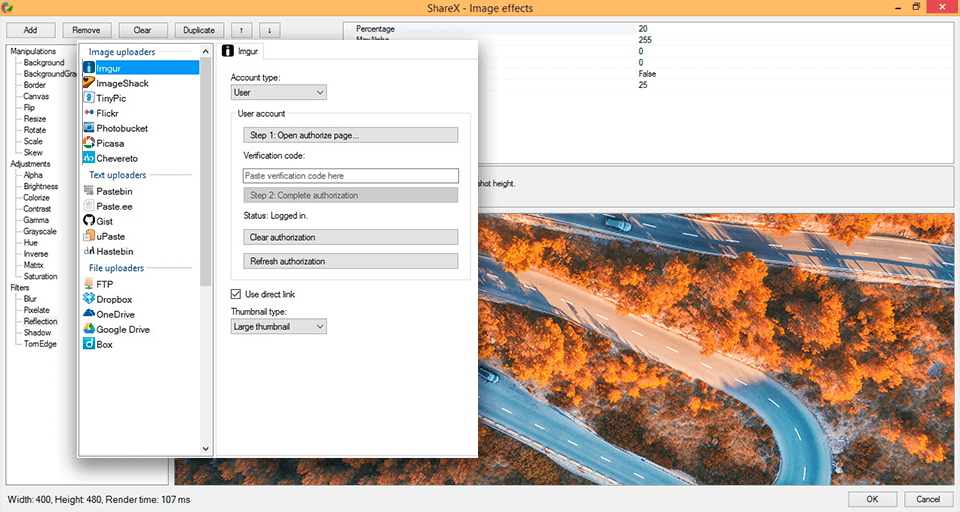The image size is (960, 512).
Task: Select Alpha under Adjustments
Action: pyautogui.click(x=33, y=175)
